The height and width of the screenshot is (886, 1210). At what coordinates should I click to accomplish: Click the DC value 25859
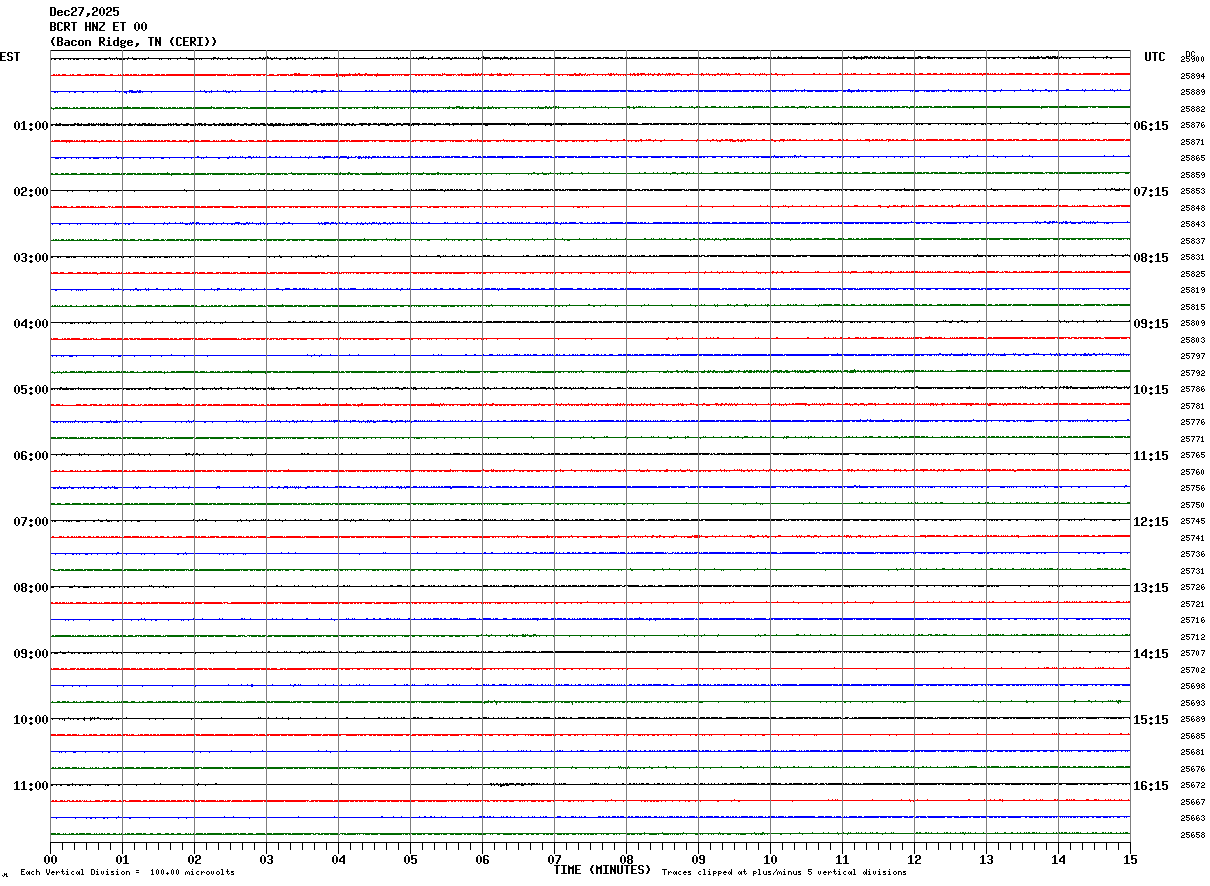(1192, 175)
